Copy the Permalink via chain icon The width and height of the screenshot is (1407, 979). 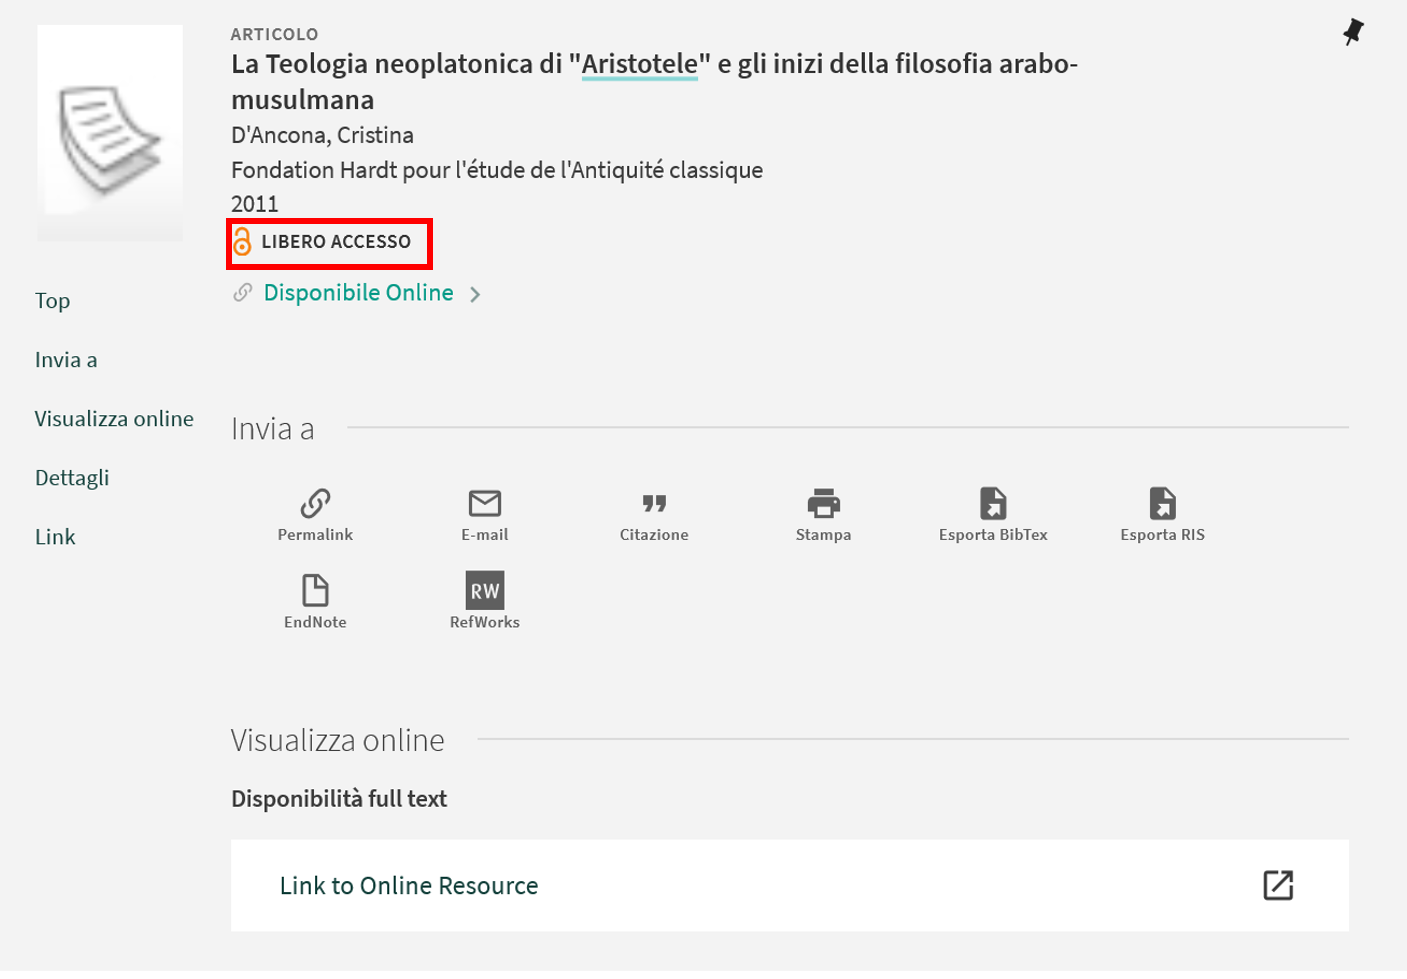(315, 503)
